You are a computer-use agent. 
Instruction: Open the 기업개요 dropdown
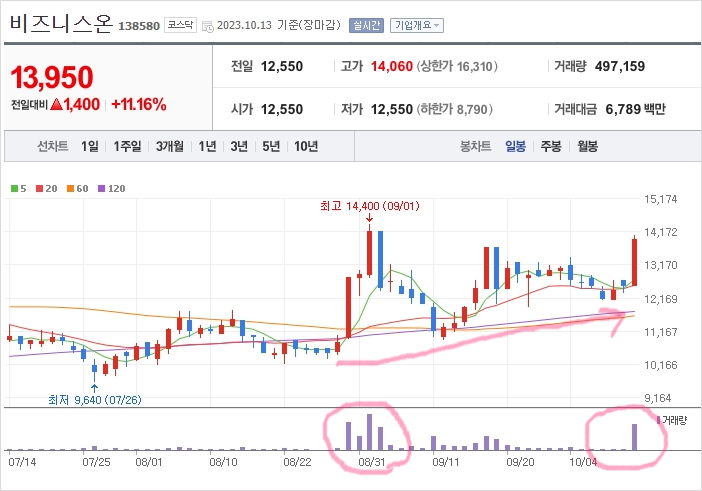pos(417,25)
